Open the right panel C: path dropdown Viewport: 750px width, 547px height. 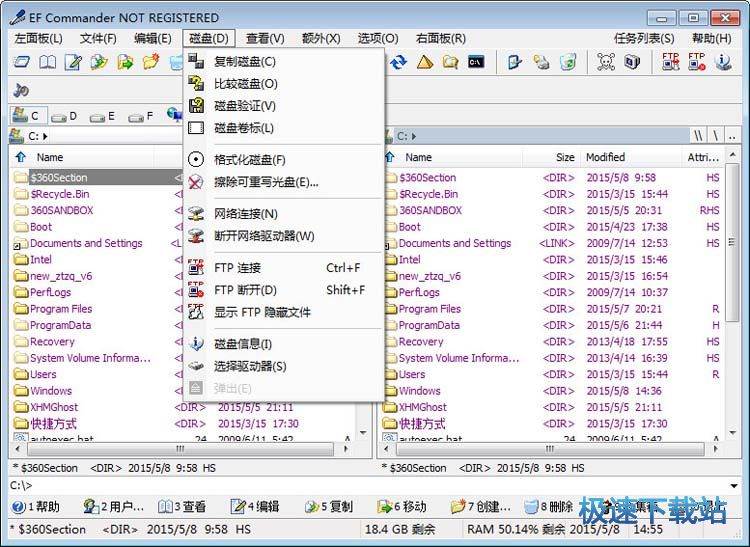pyautogui.click(x=408, y=136)
